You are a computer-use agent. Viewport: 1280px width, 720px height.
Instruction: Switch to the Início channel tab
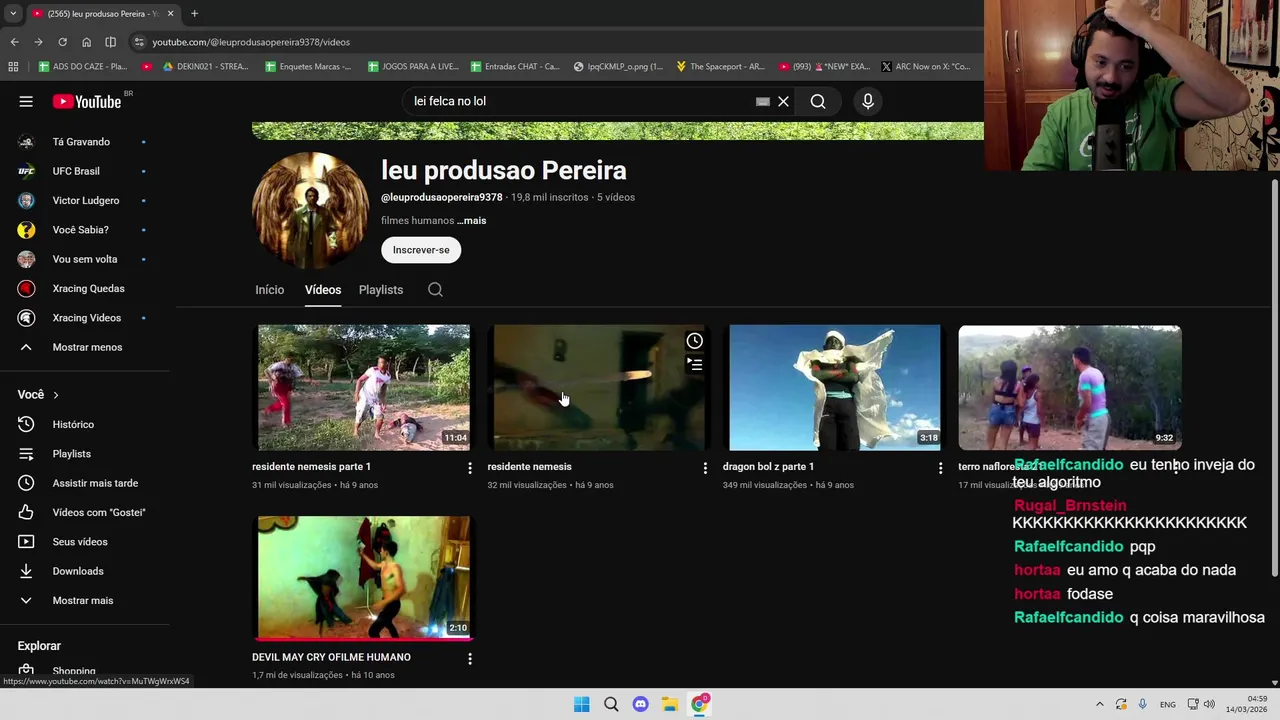tap(269, 290)
